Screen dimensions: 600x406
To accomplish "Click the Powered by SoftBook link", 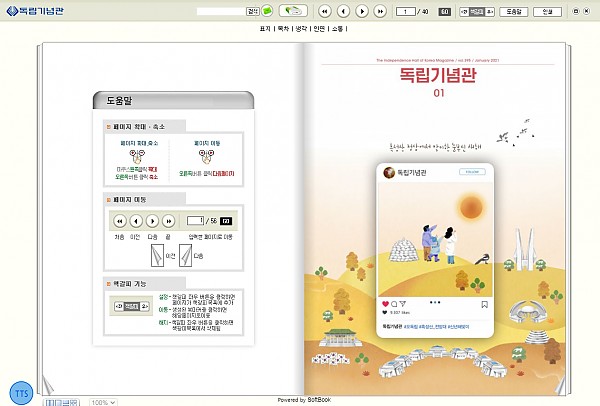I will click(304, 400).
